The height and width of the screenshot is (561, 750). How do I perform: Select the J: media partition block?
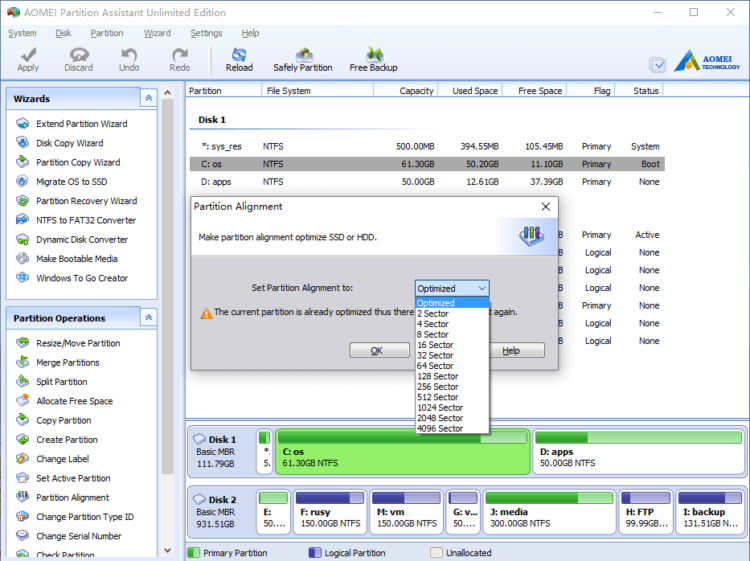(547, 510)
